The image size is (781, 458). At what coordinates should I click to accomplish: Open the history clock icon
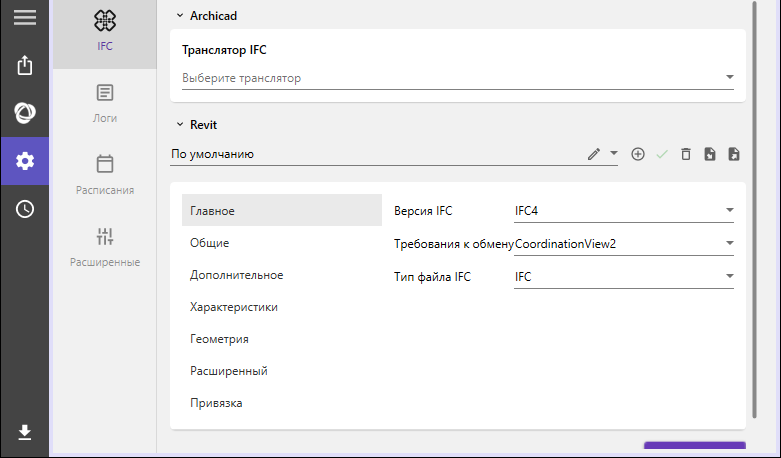pyautogui.click(x=25, y=209)
